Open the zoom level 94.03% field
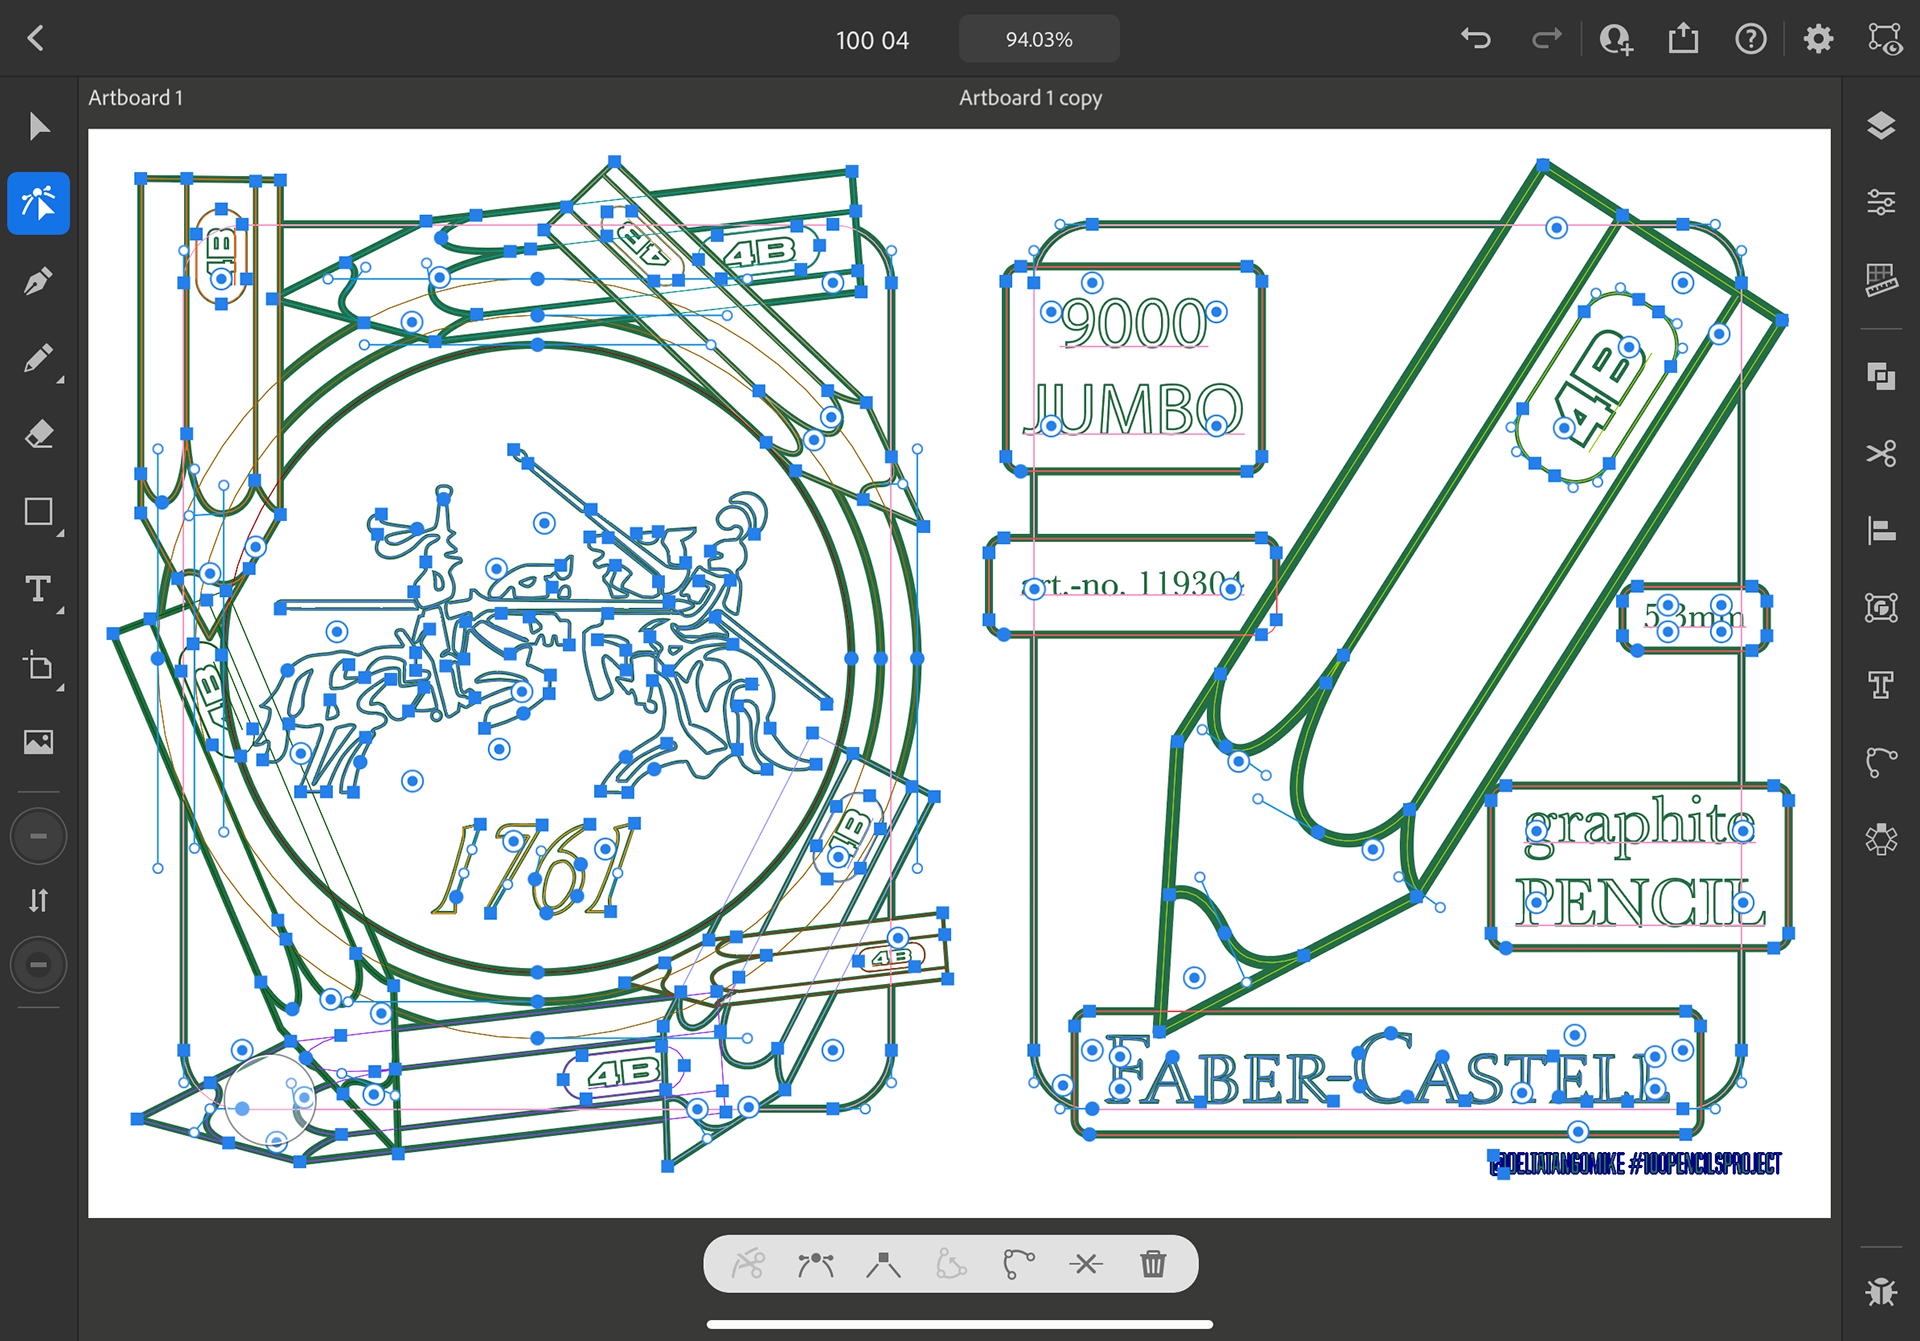Screen dimensions: 1920x1341 coord(1039,39)
